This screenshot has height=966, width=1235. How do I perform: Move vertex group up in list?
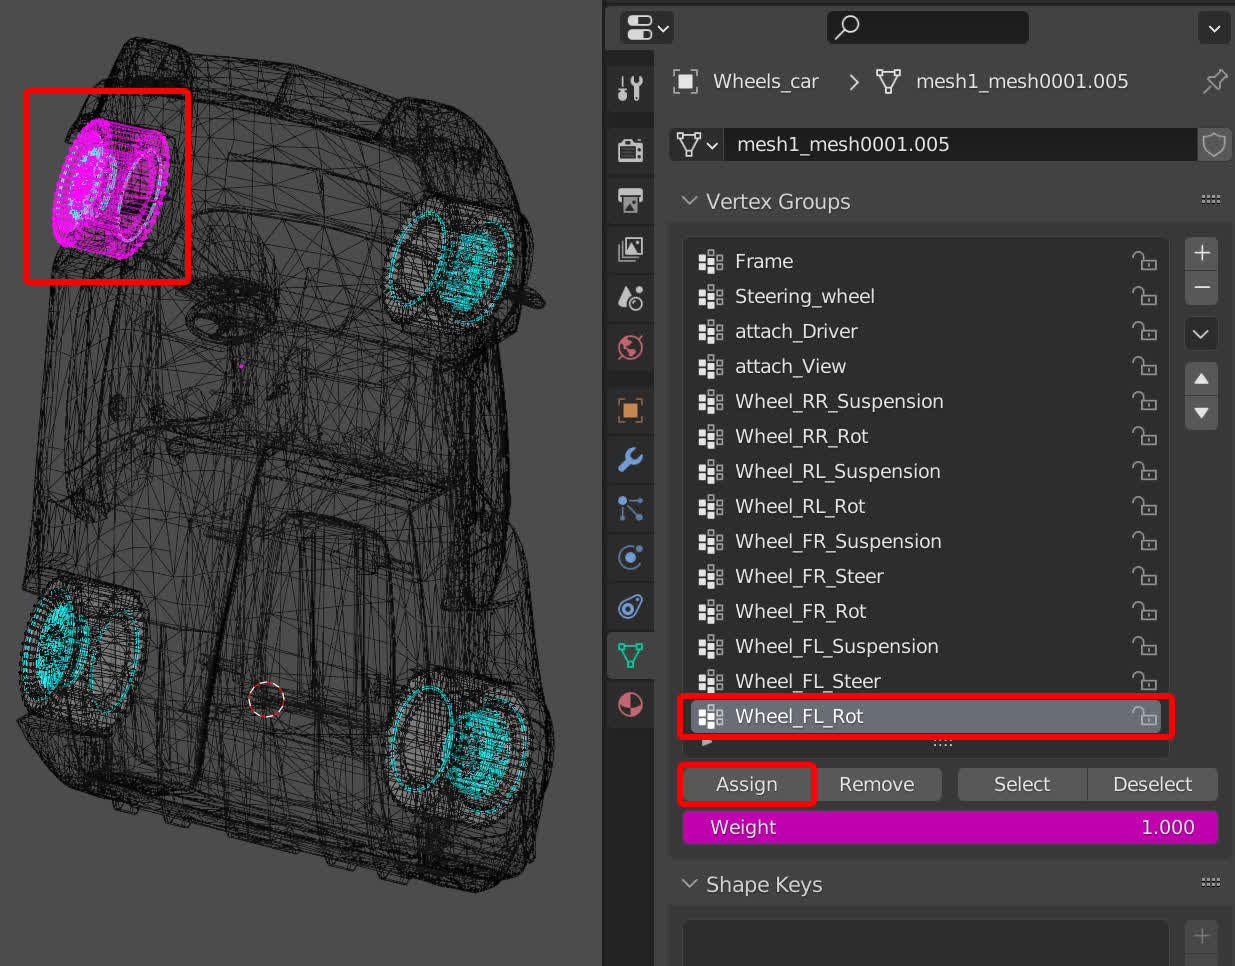point(1201,379)
